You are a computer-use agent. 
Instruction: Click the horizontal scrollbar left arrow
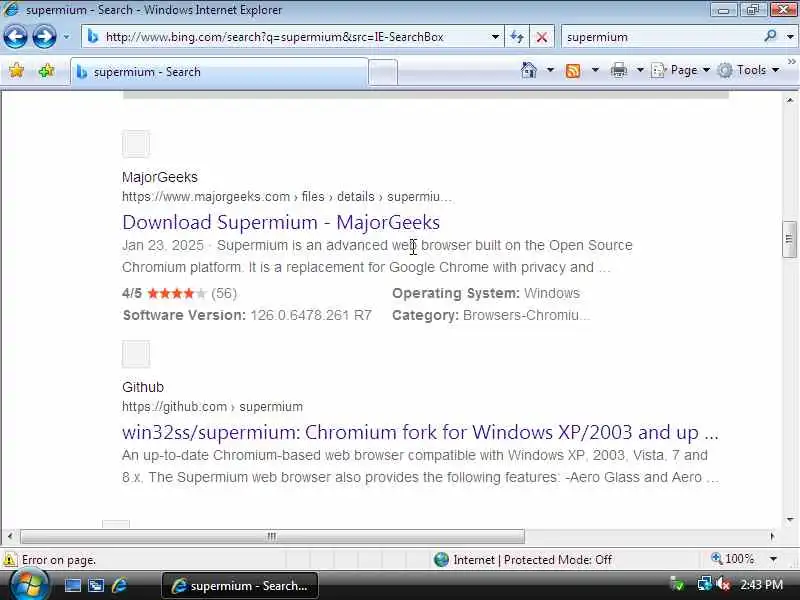click(x=10, y=536)
